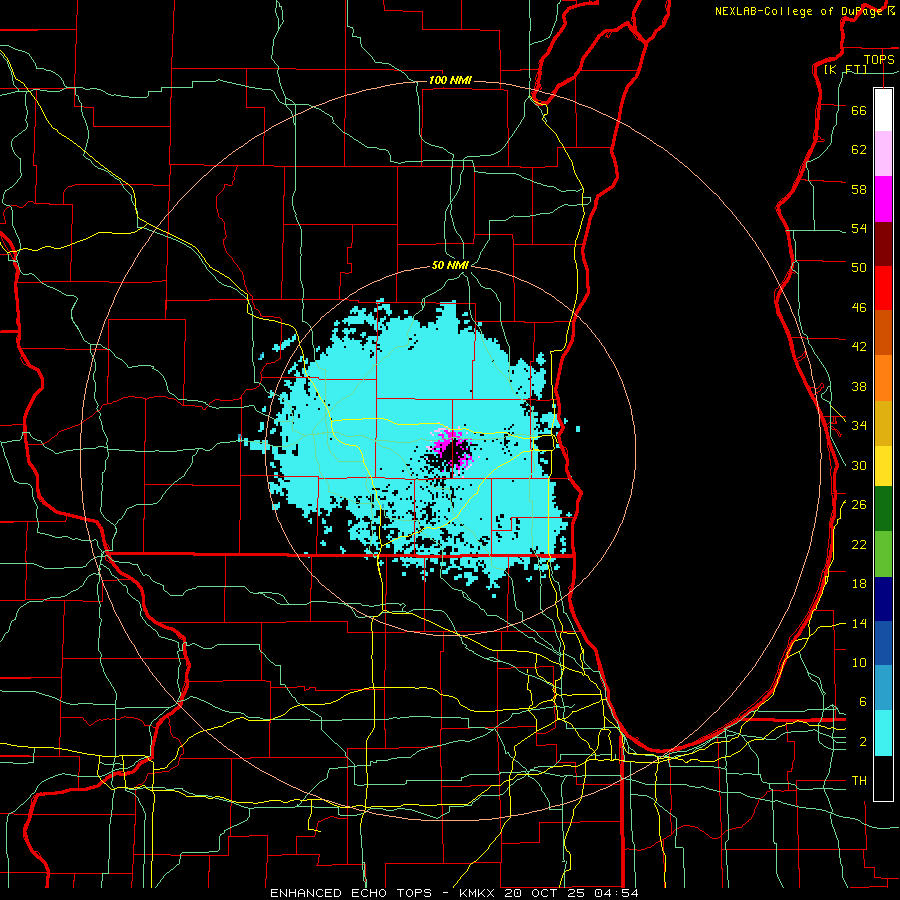Select the burnt orange legend band
This screenshot has height=900, width=900.
883,333
